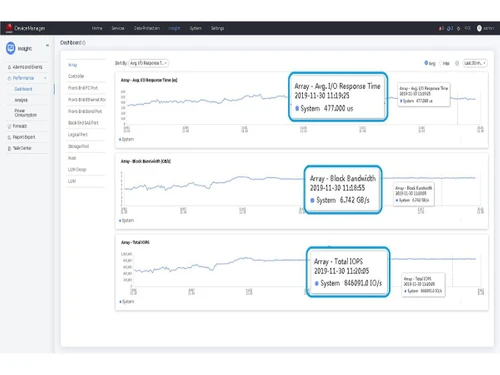Click the info icon next to Dashboard title
This screenshot has height=375, width=500.
[x=84, y=43]
